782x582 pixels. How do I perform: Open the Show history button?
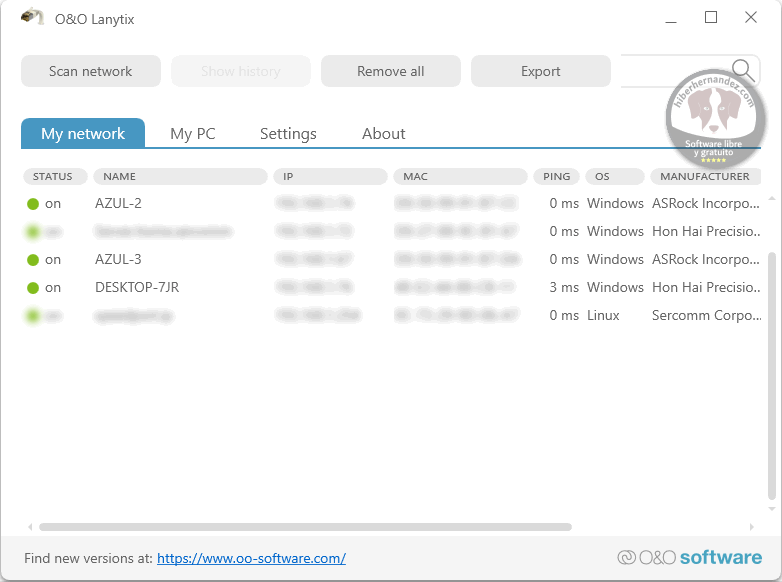point(241,71)
